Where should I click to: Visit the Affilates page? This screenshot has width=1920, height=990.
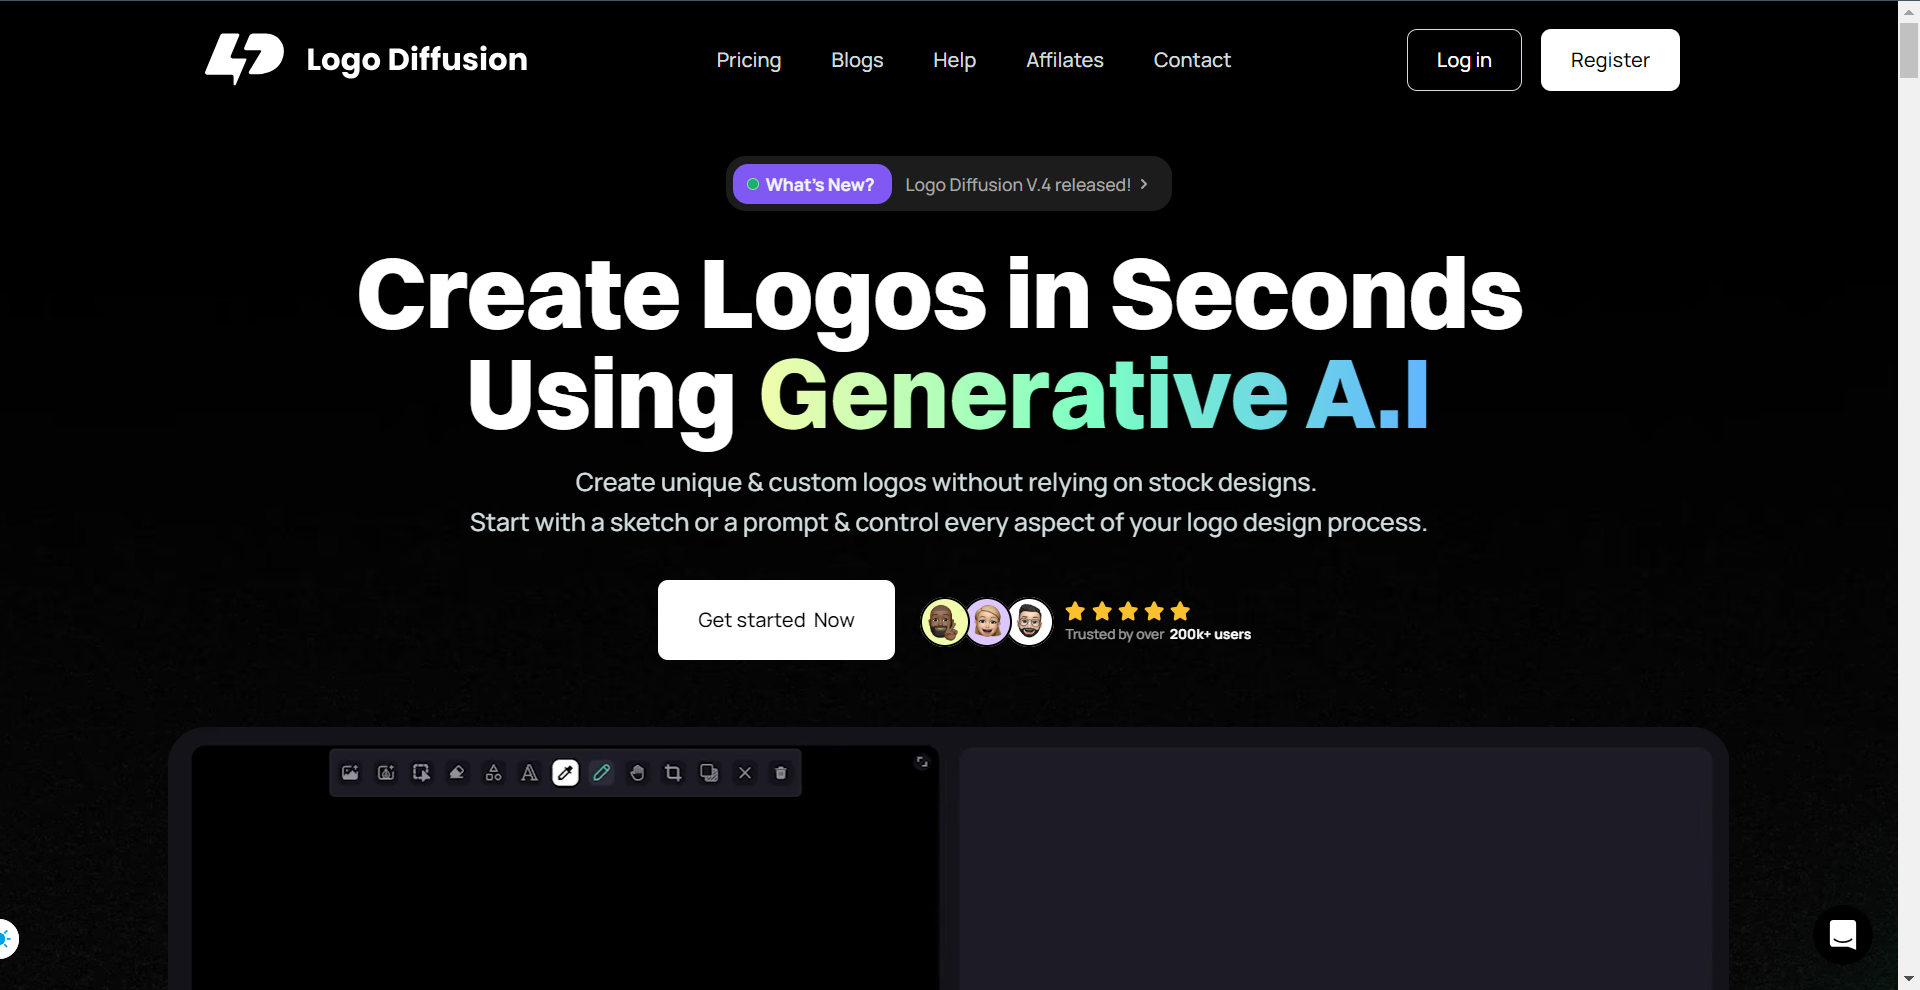pos(1065,60)
